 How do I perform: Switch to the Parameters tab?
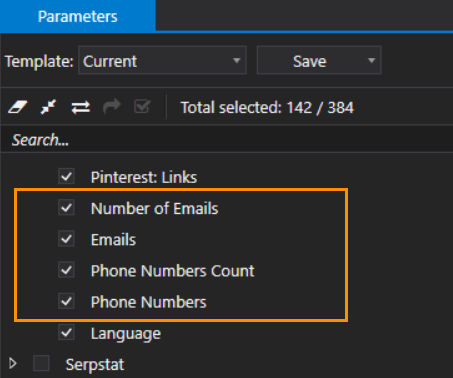78,16
